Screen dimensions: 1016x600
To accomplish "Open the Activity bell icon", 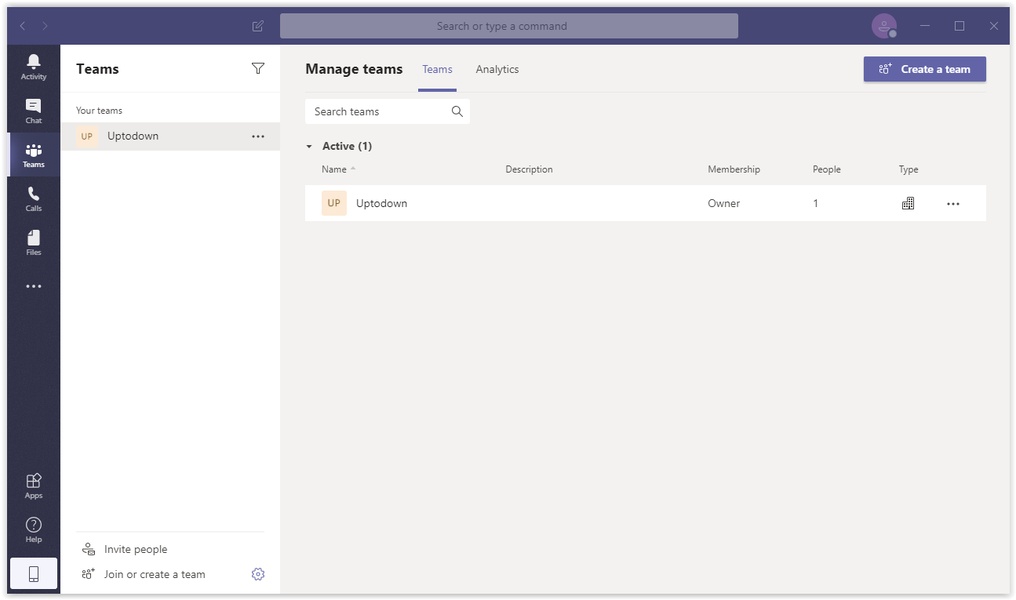I will (x=33, y=66).
